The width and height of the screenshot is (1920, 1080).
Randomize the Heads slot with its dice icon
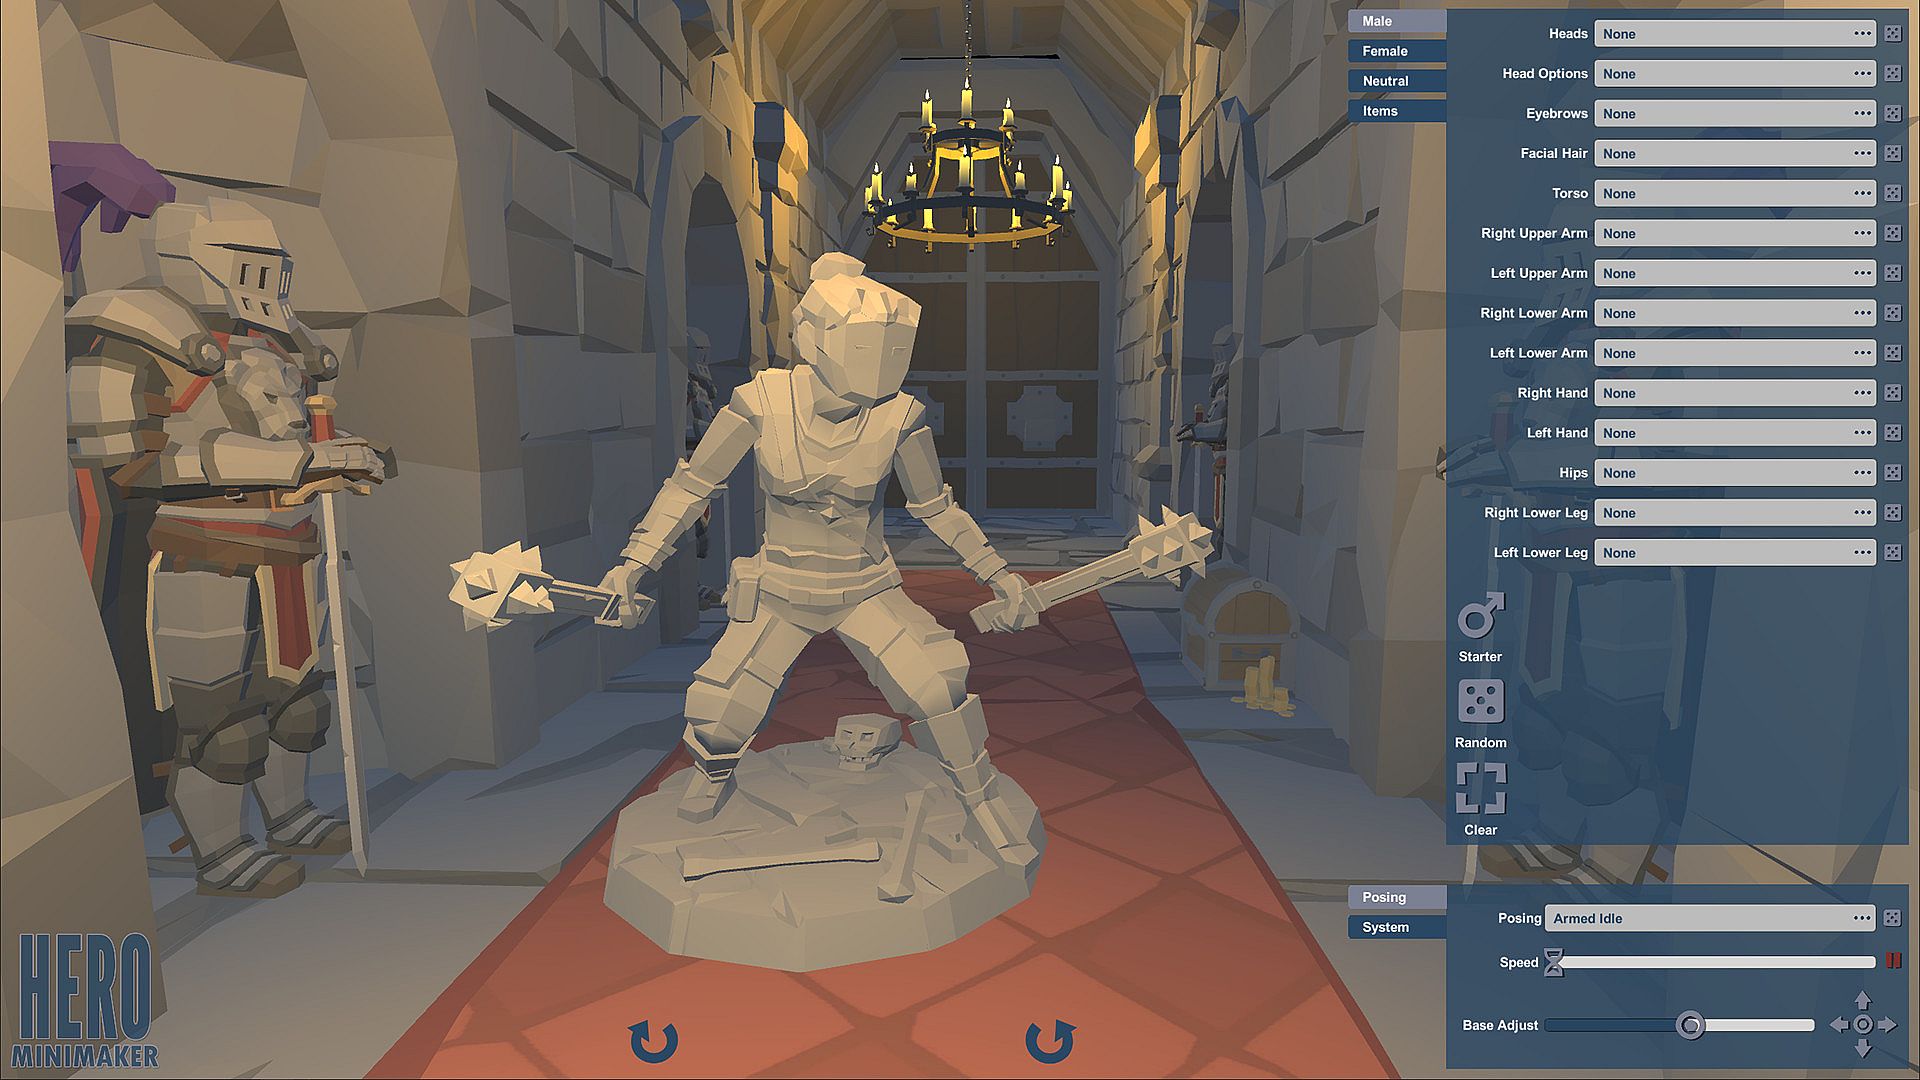click(x=1893, y=34)
